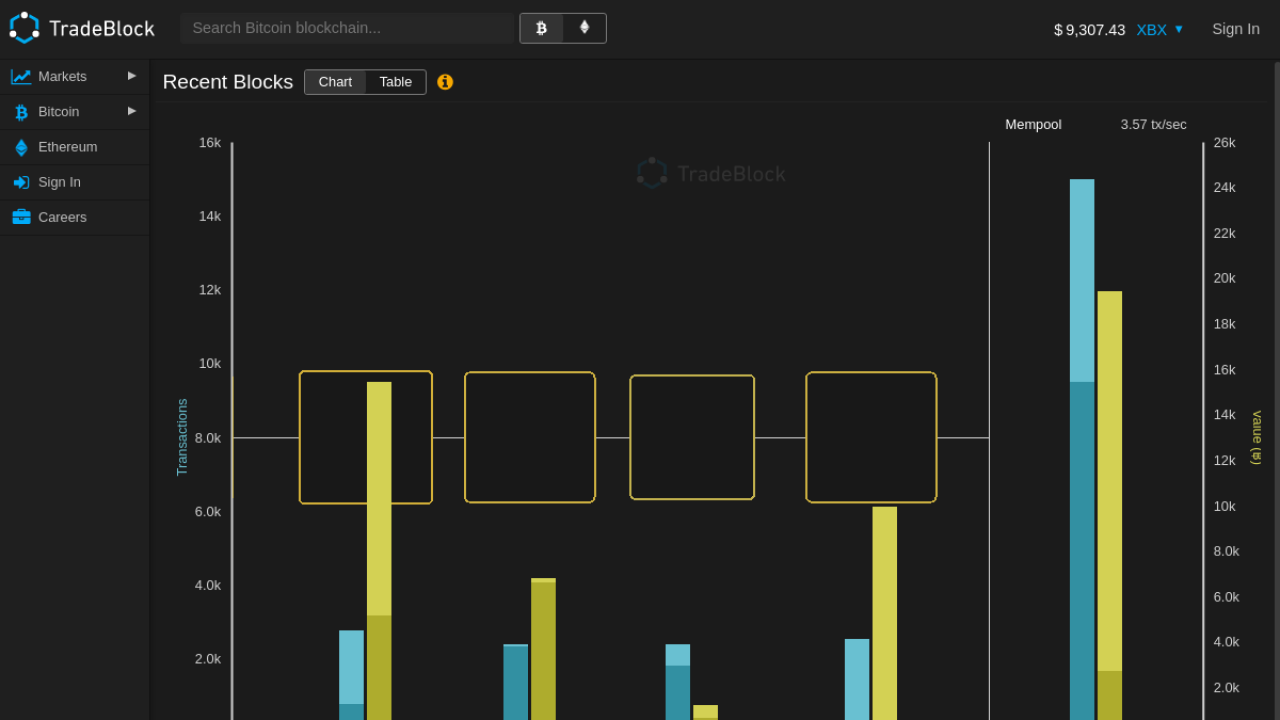Click the third block's short yellow value bar

(x=705, y=712)
